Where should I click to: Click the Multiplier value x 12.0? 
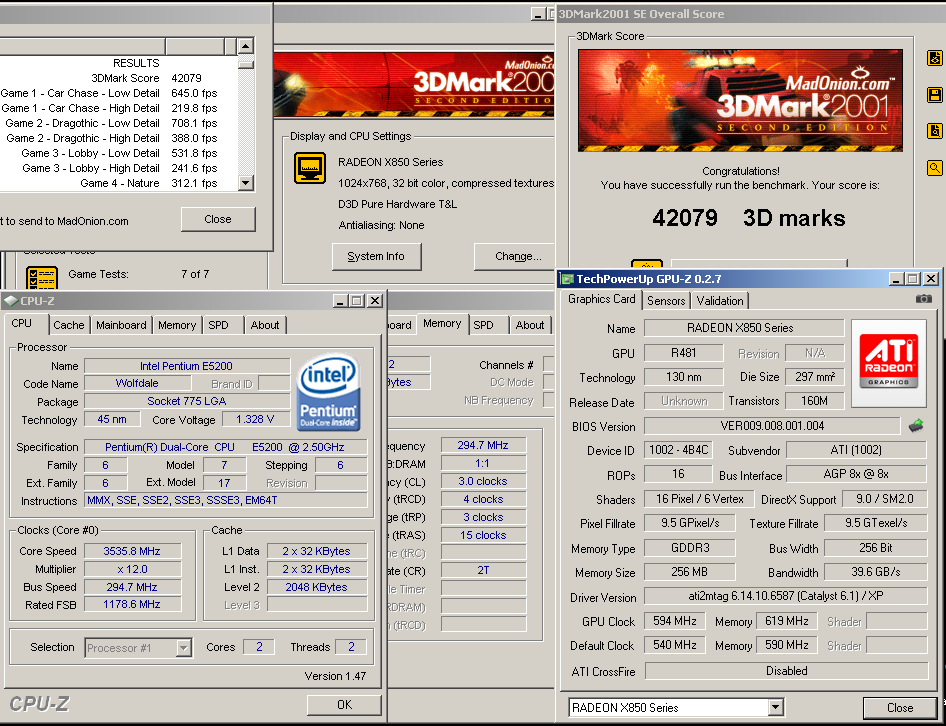click(x=132, y=568)
